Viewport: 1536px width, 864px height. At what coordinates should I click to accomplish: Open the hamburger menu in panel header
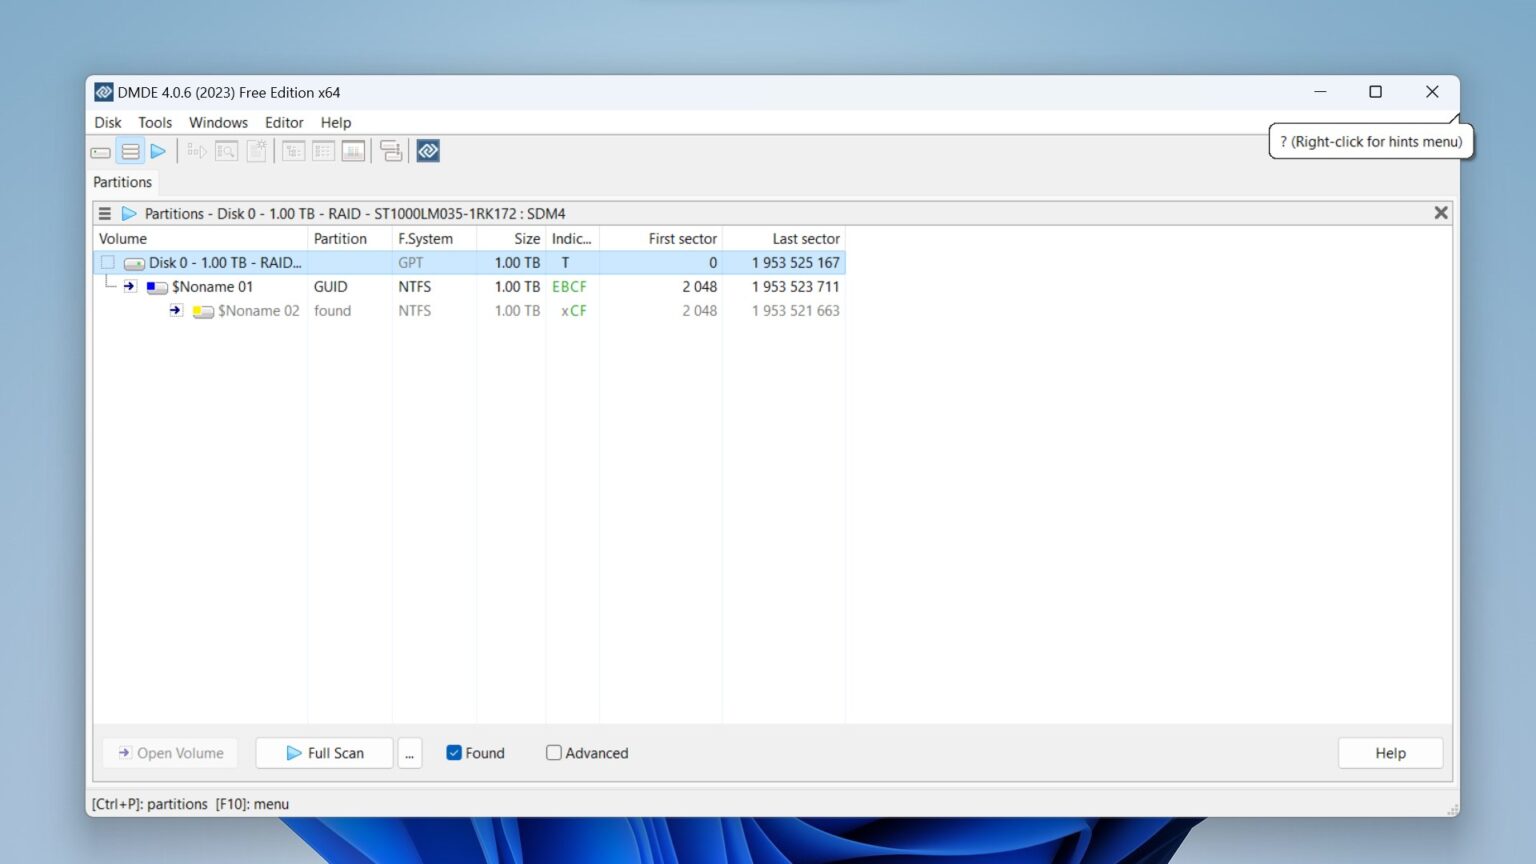click(104, 213)
